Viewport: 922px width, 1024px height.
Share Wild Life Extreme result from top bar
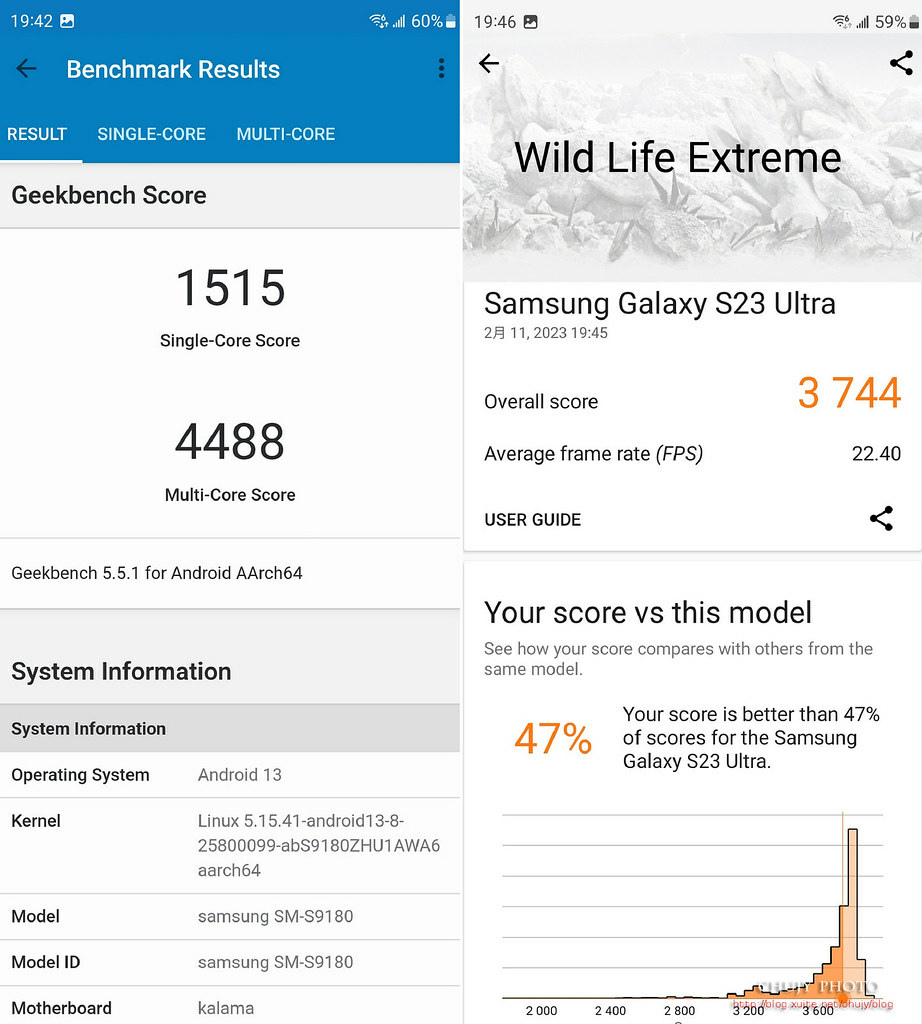pos(901,63)
